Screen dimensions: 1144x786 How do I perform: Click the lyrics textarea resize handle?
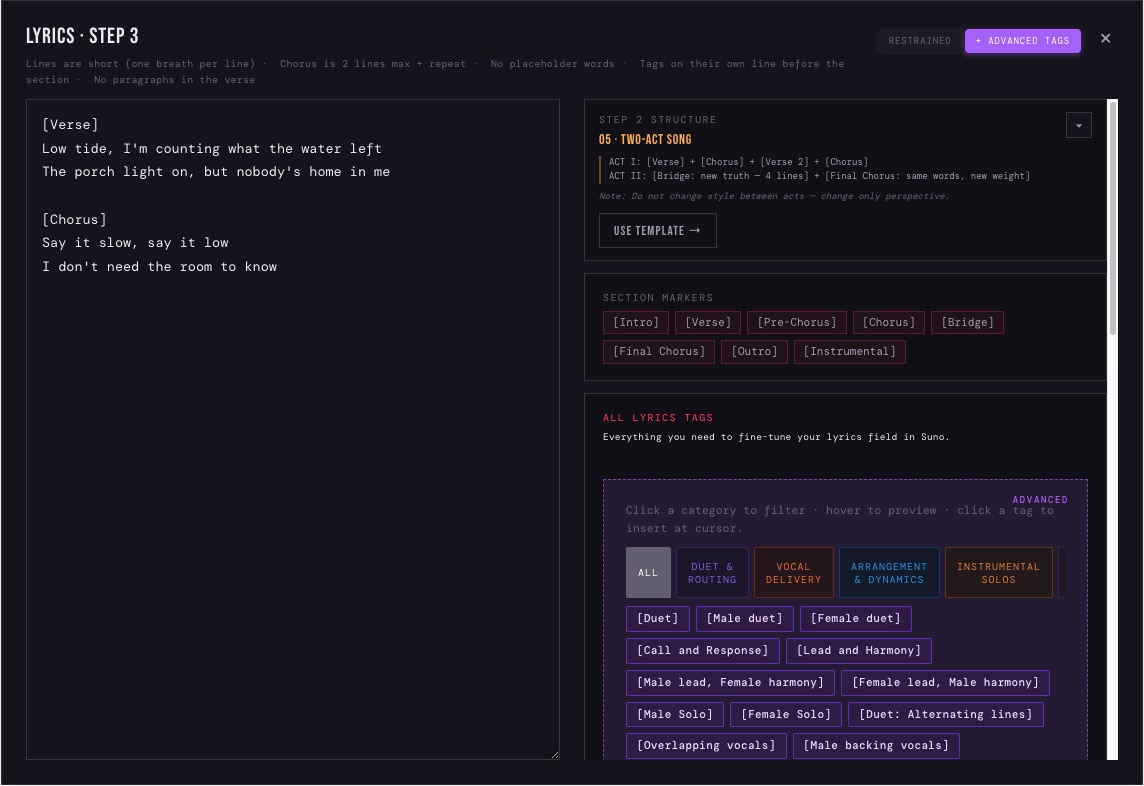coord(554,755)
